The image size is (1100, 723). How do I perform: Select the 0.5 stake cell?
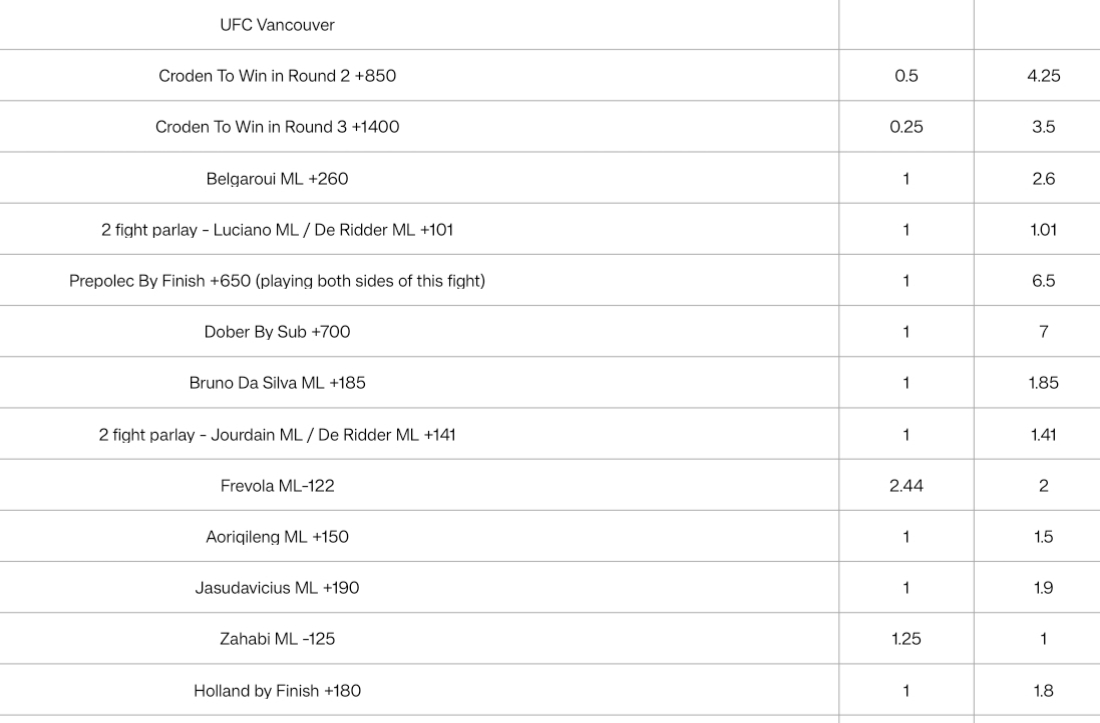[x=906, y=76]
